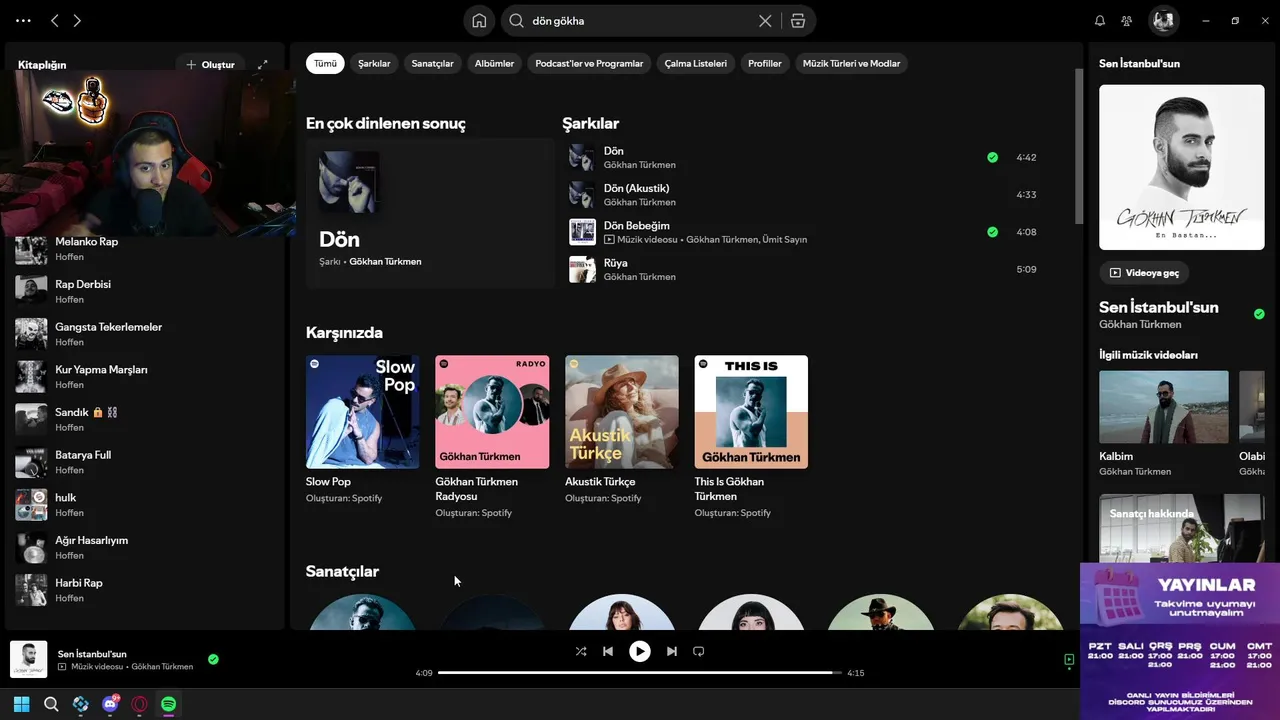Open Sen İstanbul'sun album art in right panel
This screenshot has width=1280, height=720.
1182,167
